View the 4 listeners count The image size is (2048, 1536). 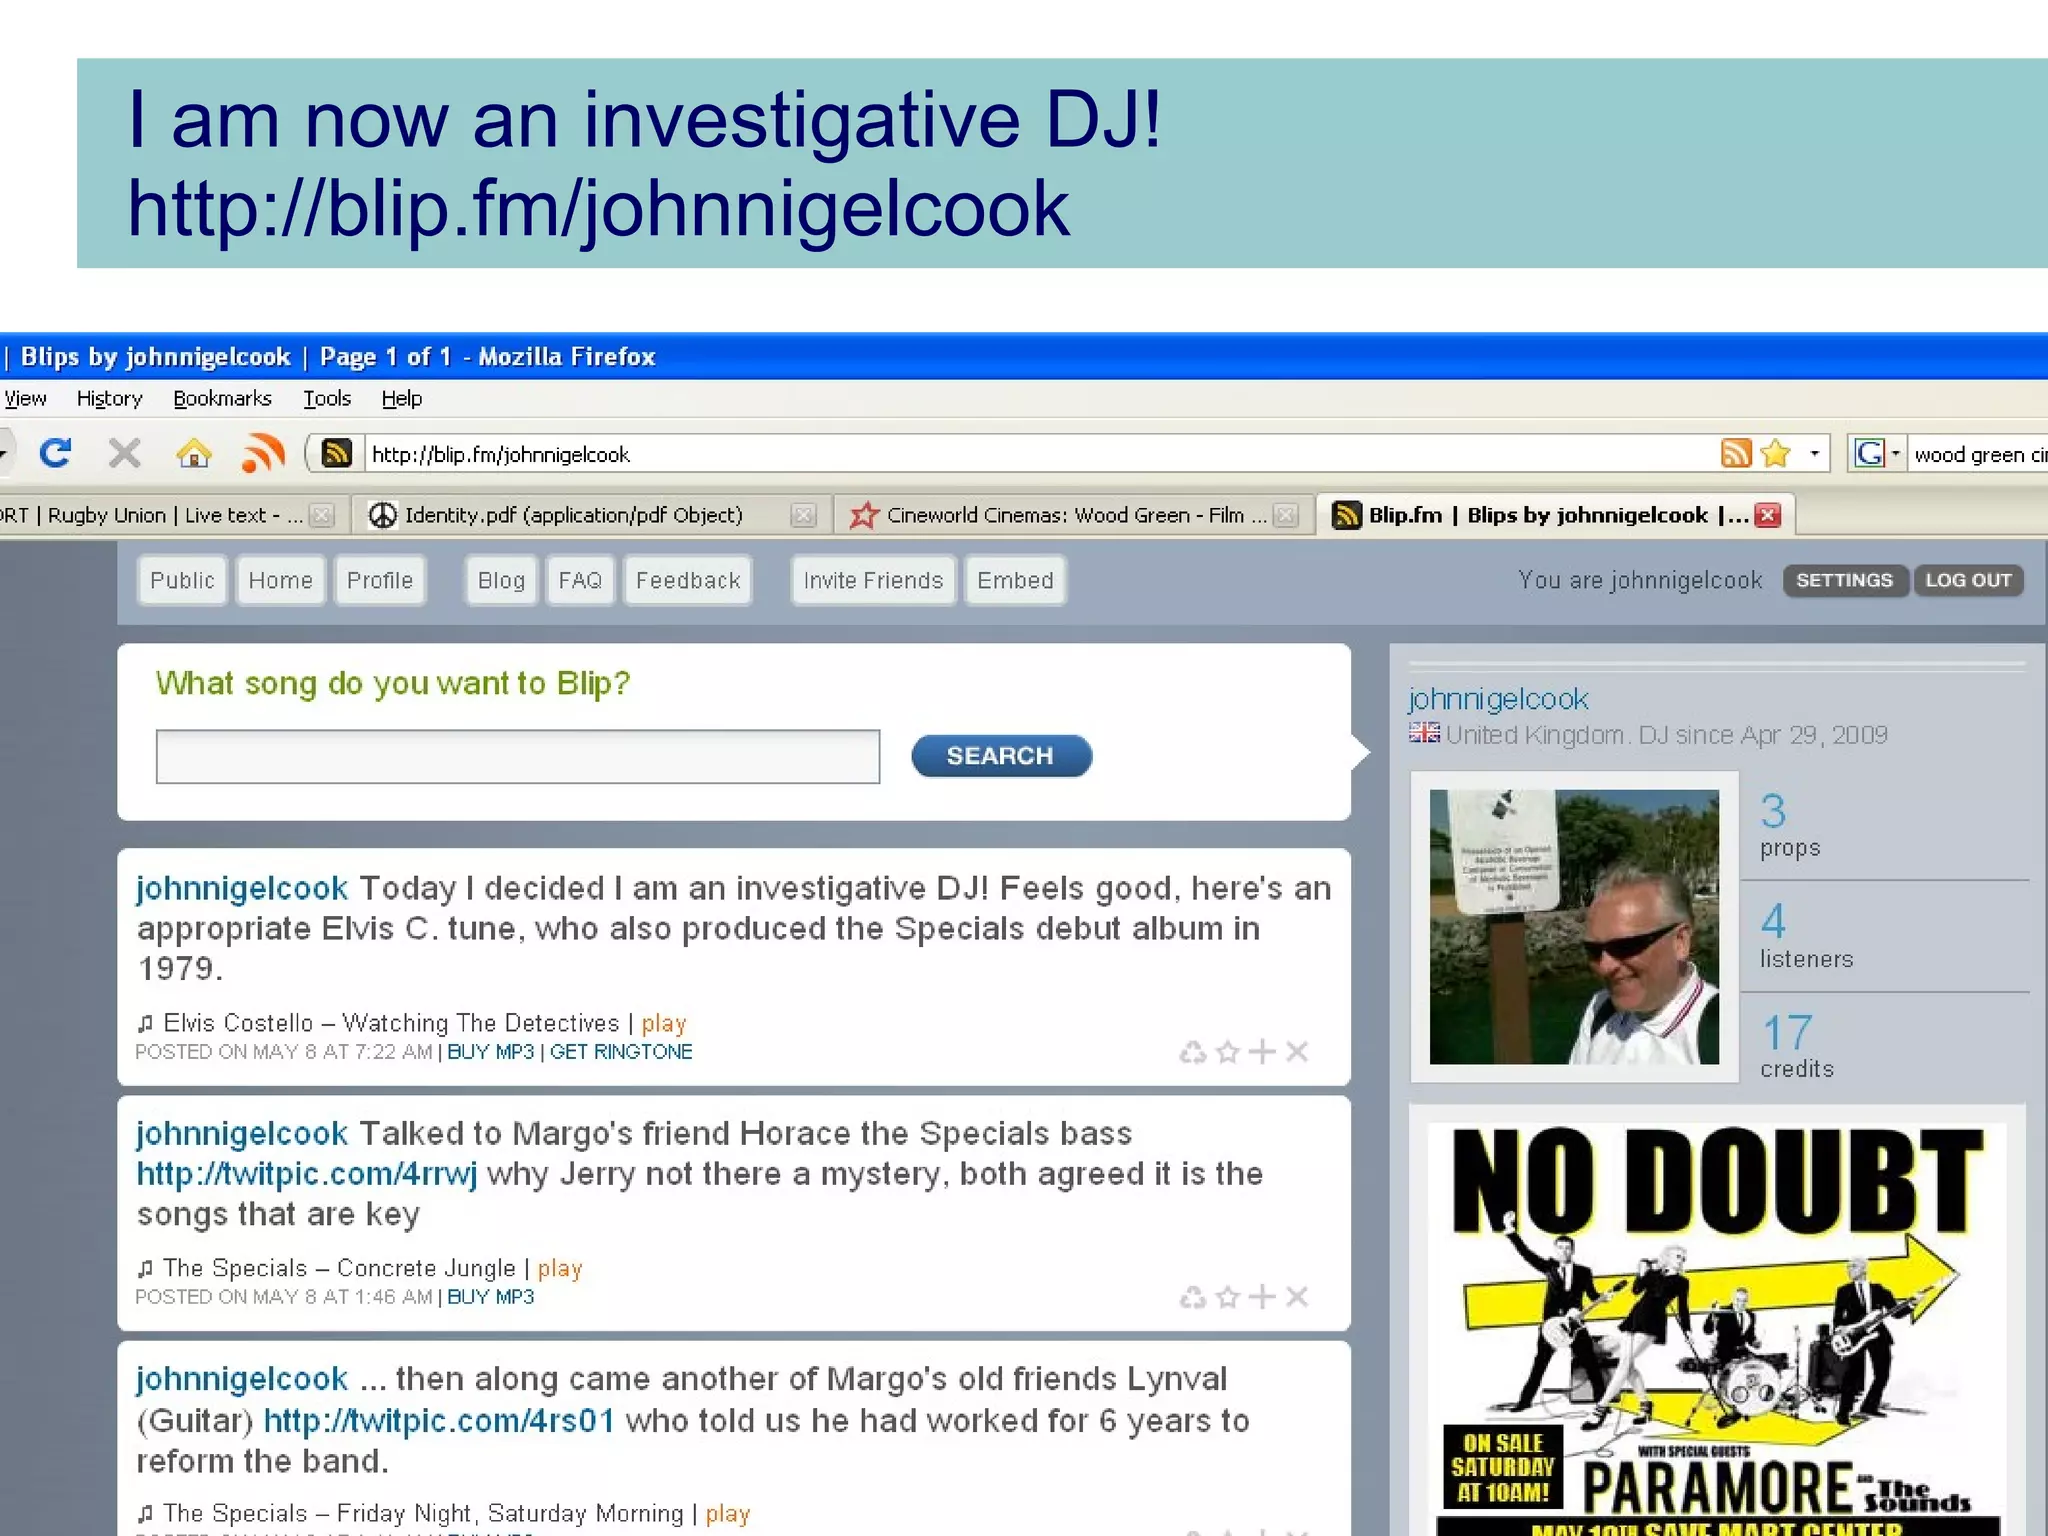point(1806,936)
